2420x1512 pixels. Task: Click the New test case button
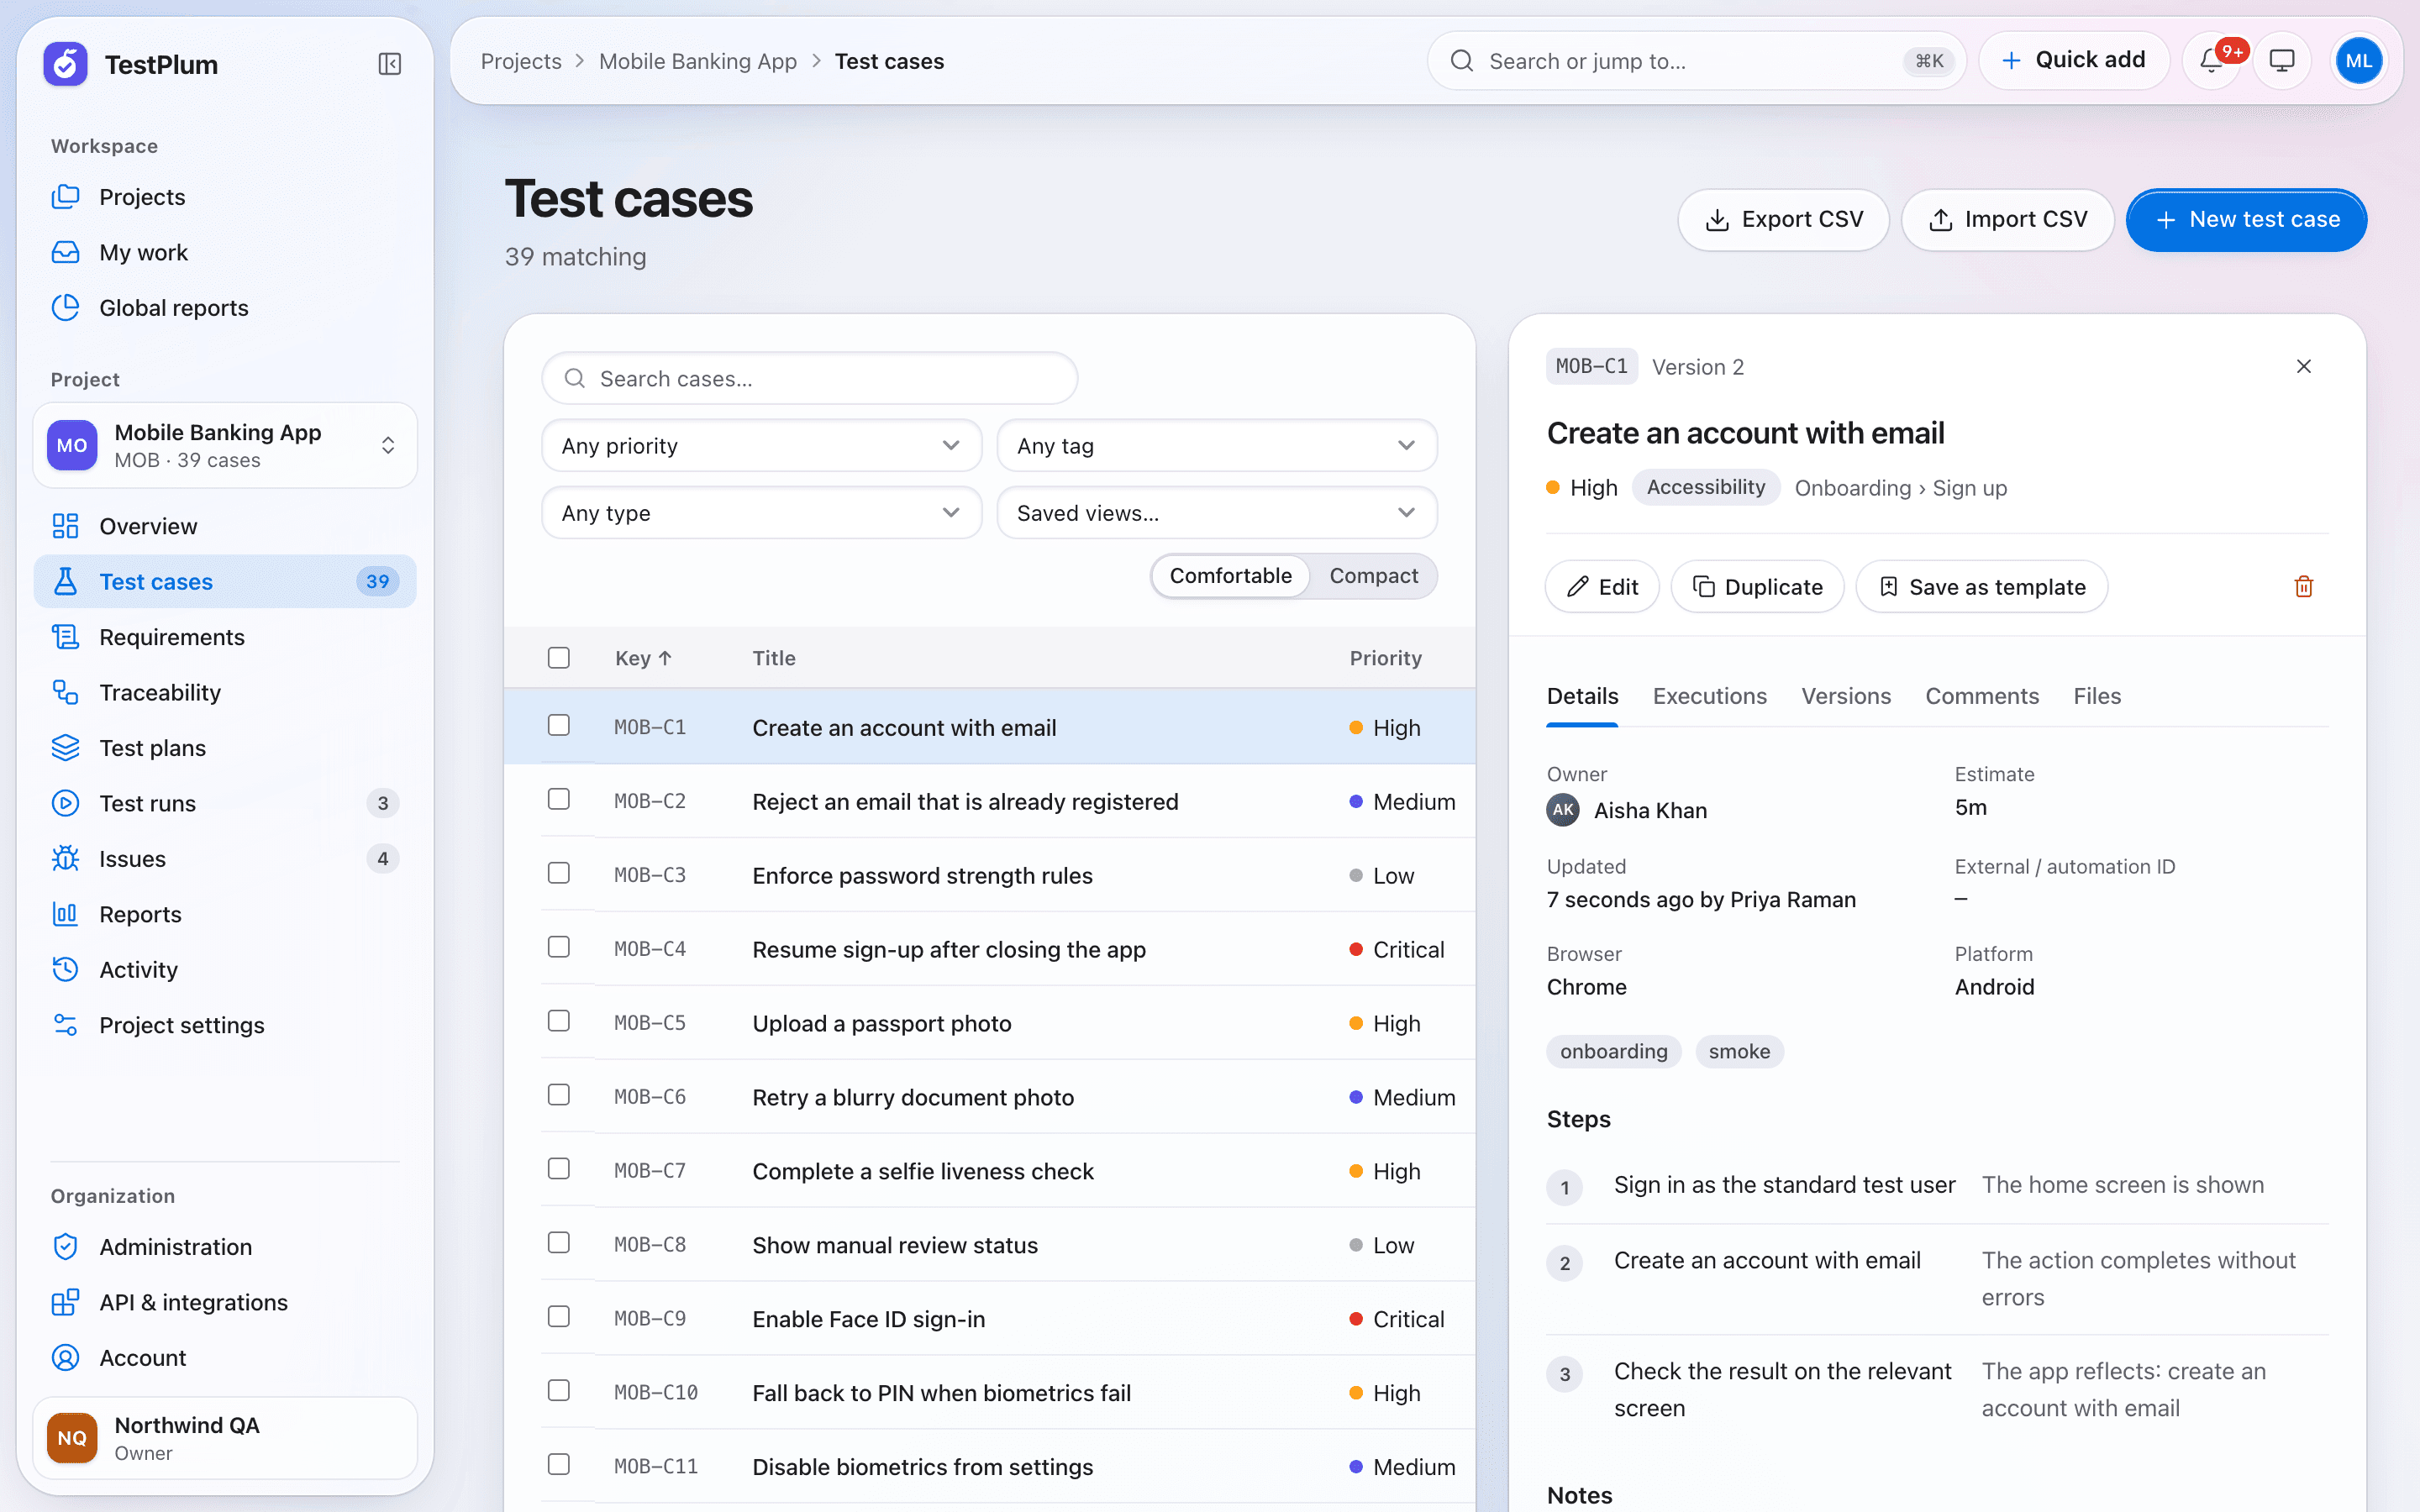(x=2246, y=220)
